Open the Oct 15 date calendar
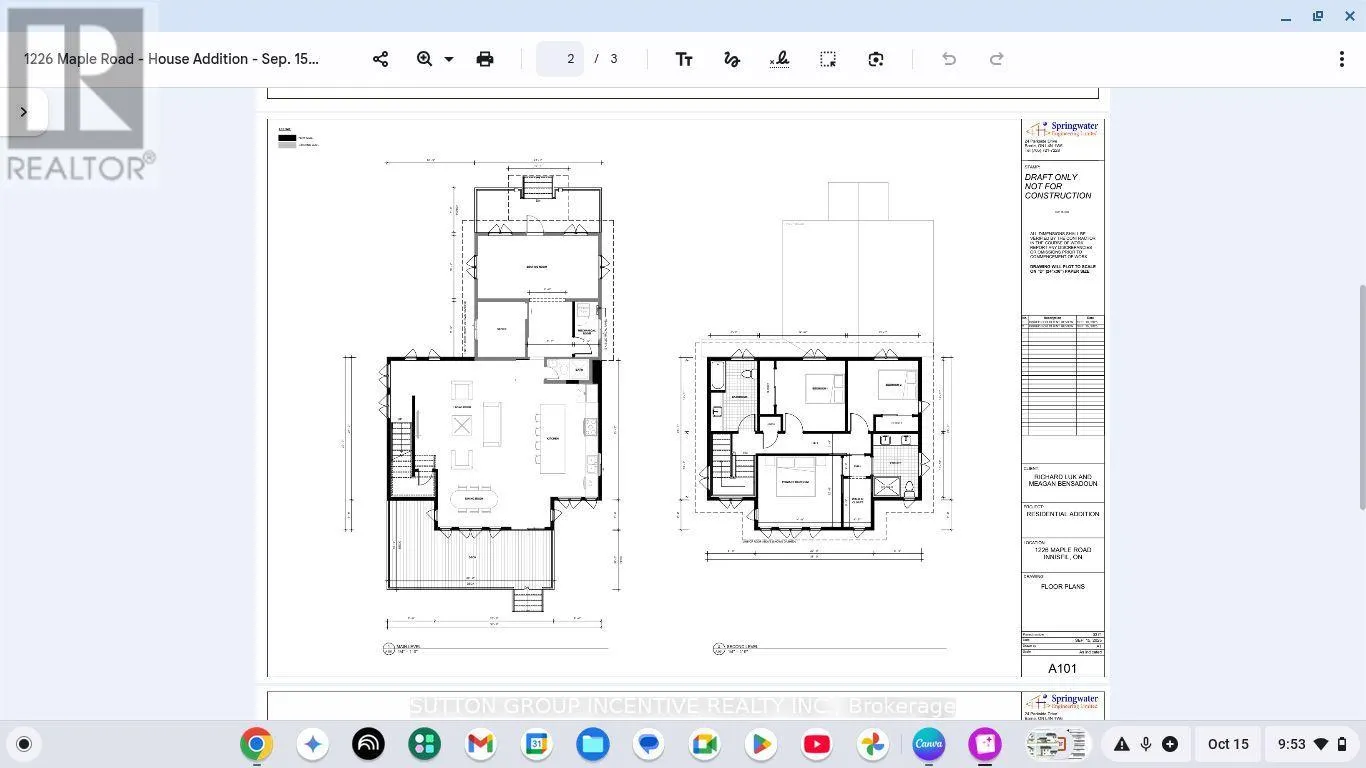This screenshot has width=1366, height=768. pyautogui.click(x=1228, y=744)
